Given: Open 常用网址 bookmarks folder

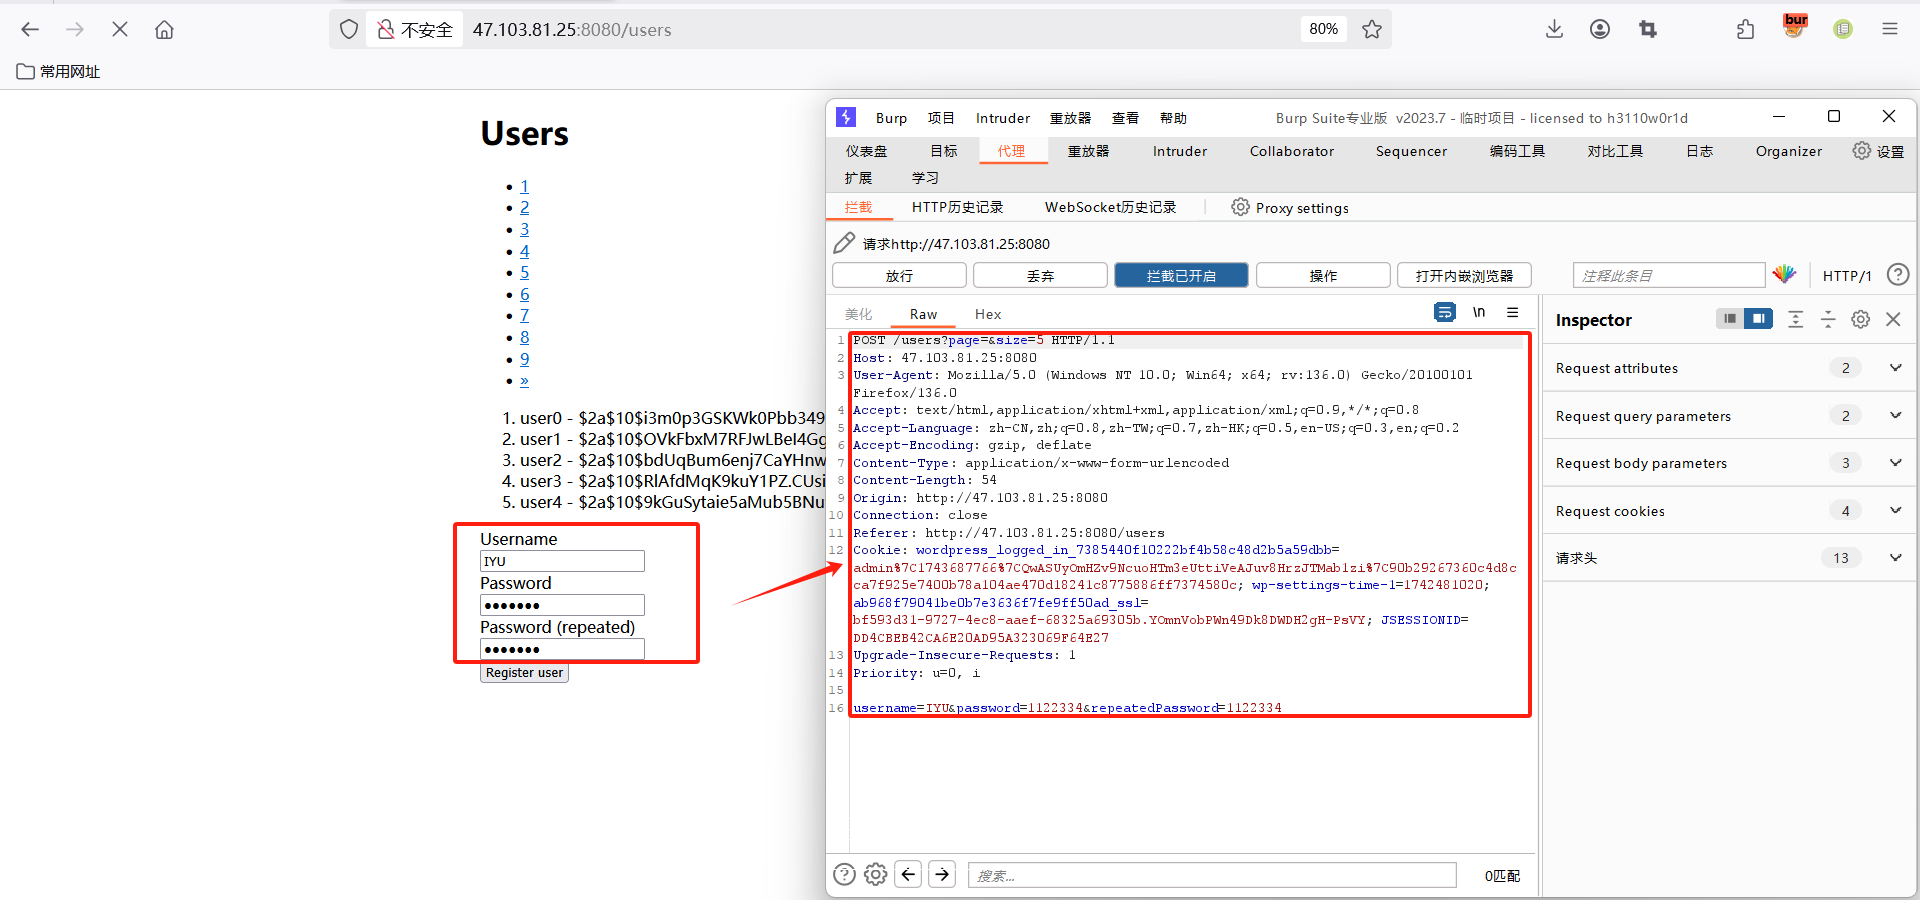Looking at the screenshot, I should [58, 71].
